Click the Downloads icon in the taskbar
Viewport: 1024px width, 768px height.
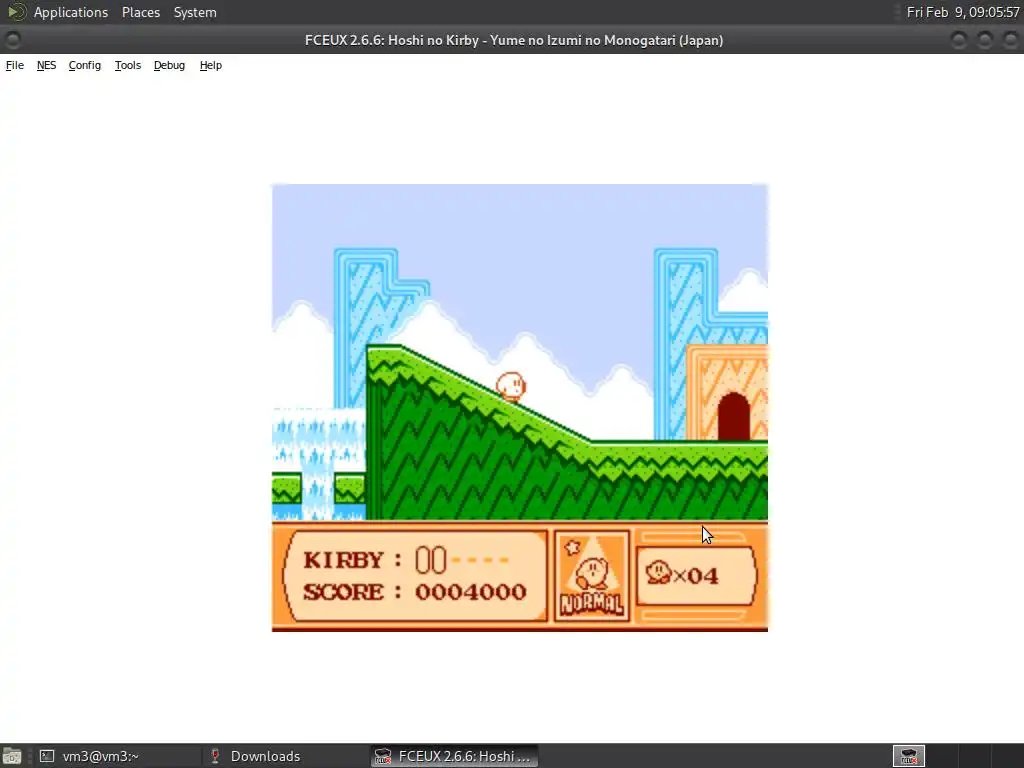[x=214, y=756]
